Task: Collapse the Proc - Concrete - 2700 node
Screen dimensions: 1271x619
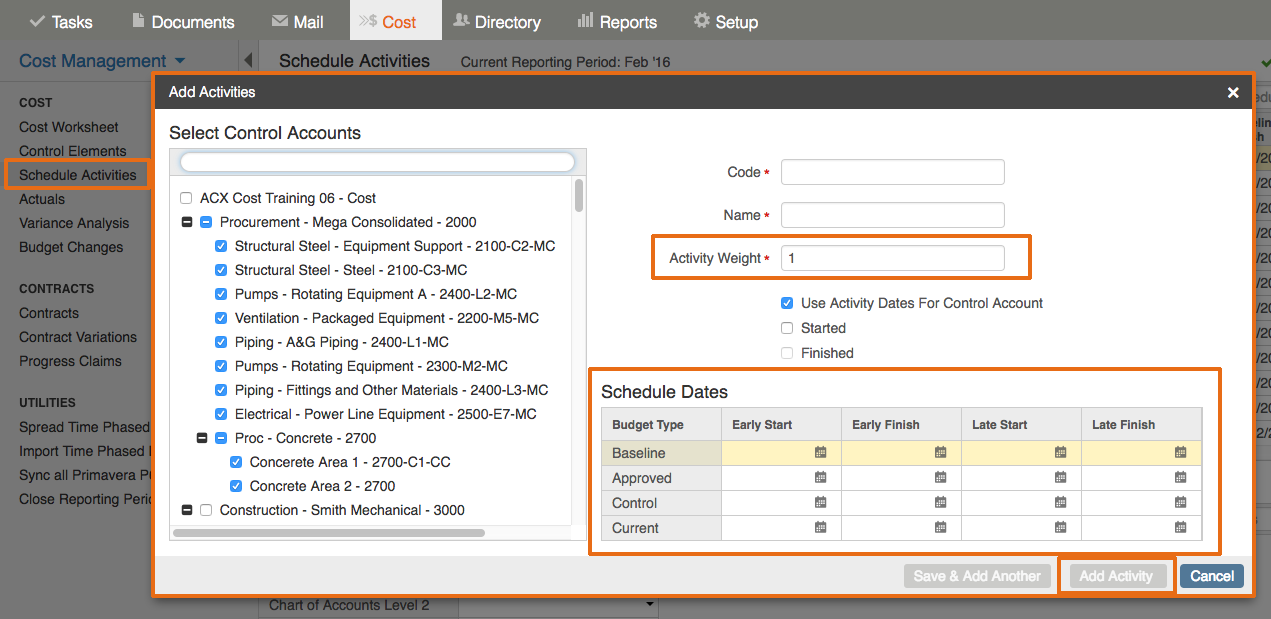Action: click(x=202, y=438)
